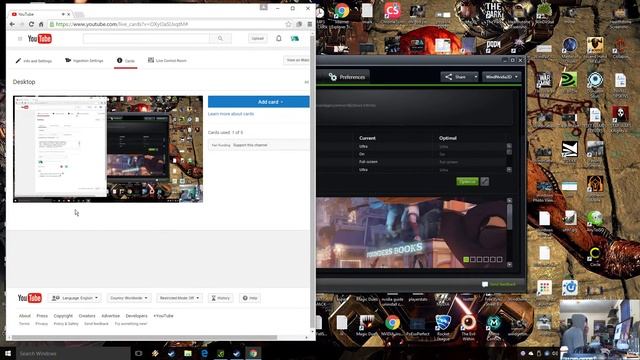The width and height of the screenshot is (640, 360).
Task: Open the Live Control Room tab
Action: (x=167, y=60)
